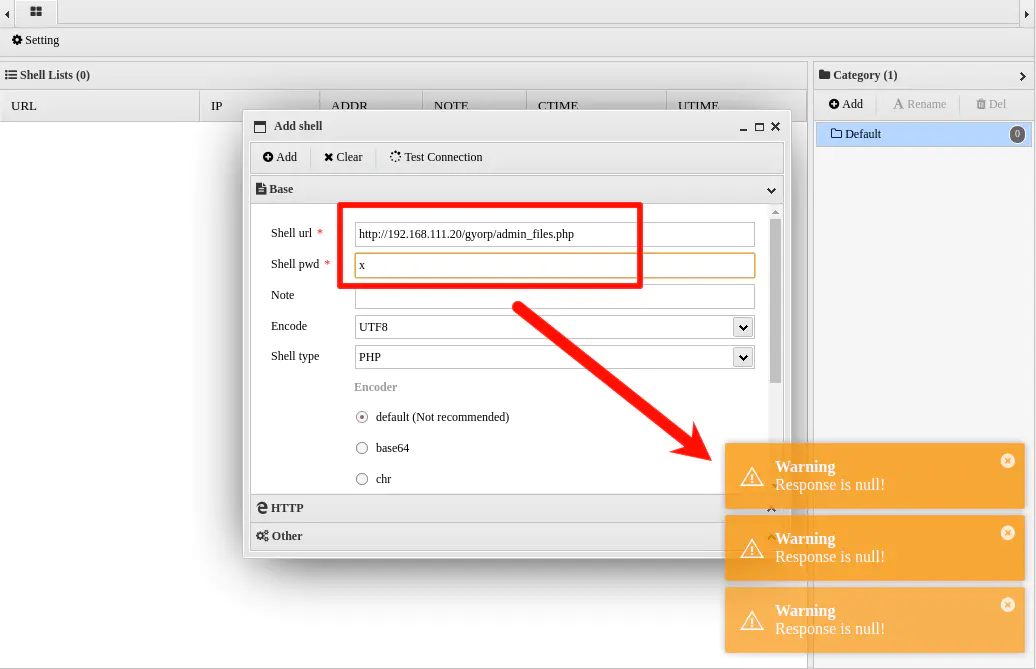Choose the base64 encoder option

point(362,448)
